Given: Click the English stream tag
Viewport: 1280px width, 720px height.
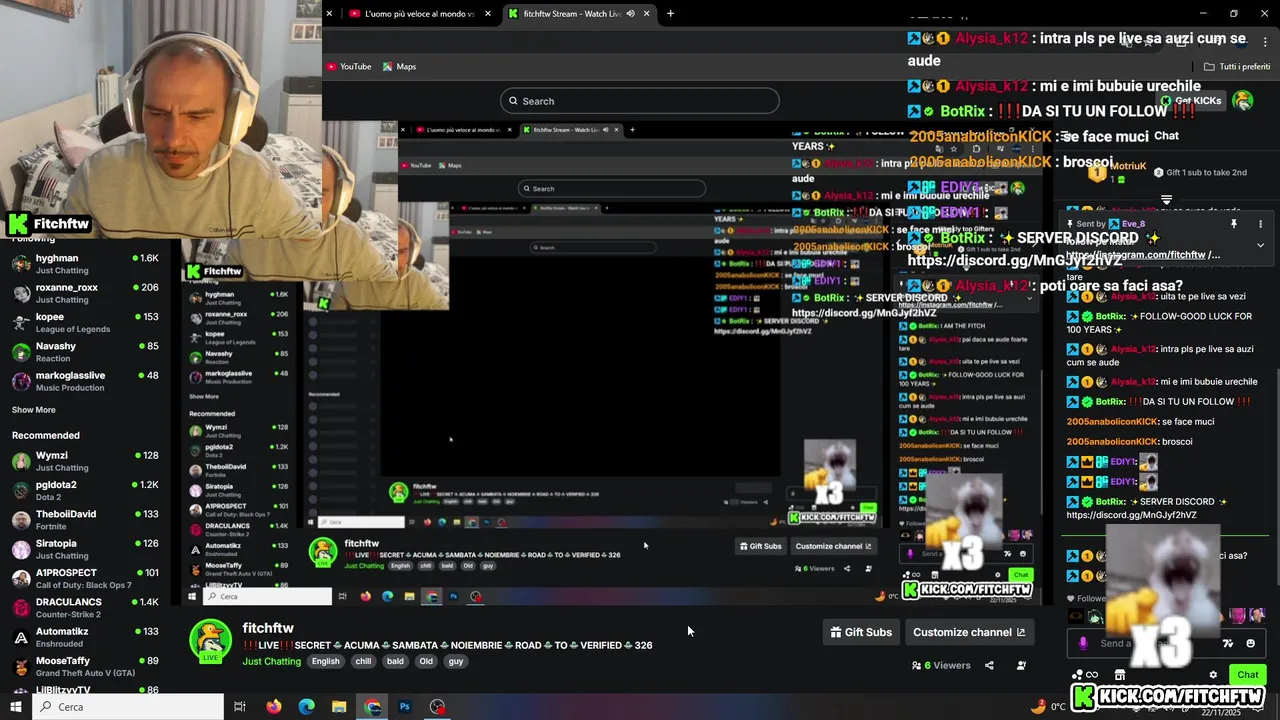Looking at the screenshot, I should (325, 661).
